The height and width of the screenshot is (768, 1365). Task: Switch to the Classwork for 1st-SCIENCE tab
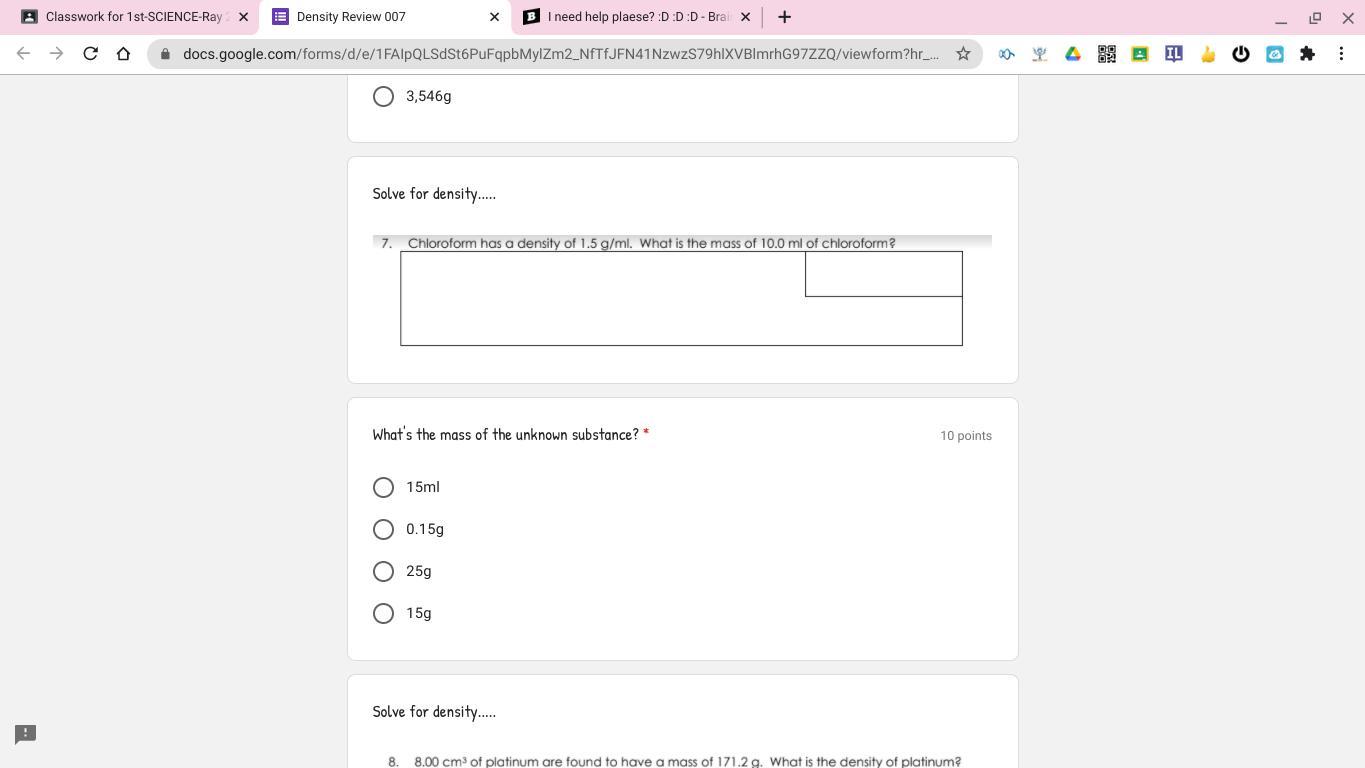coord(130,17)
